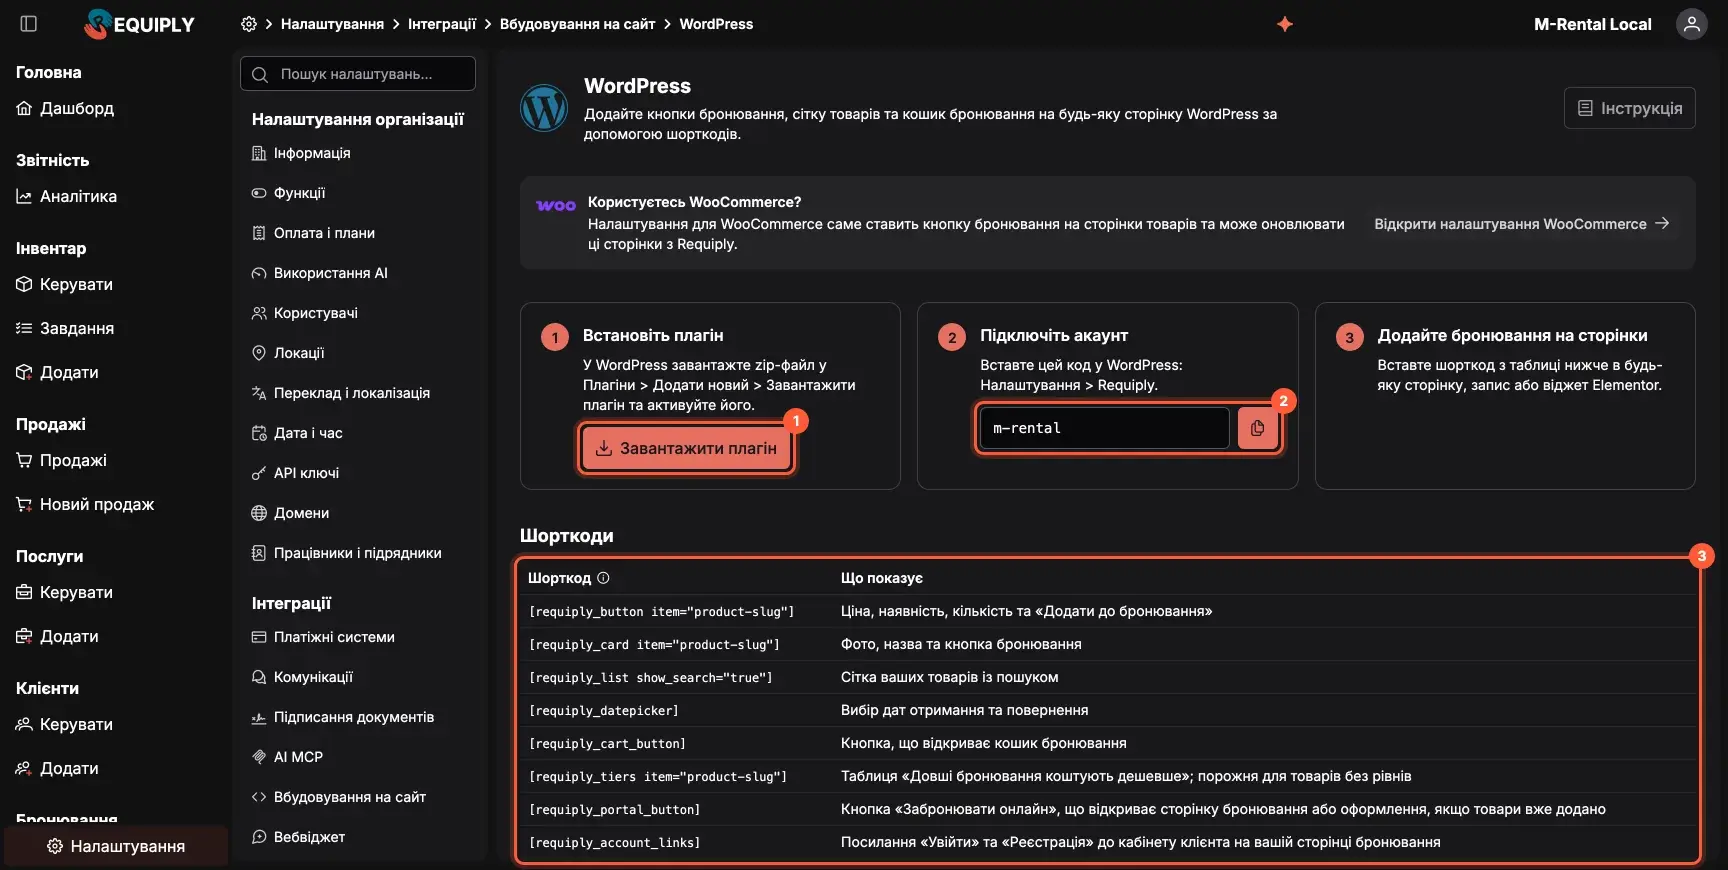The image size is (1728, 870).
Task: Select [requiply_cart_button] shortcode text
Action: pos(607,744)
